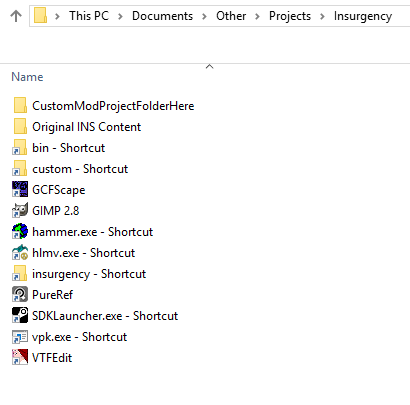Select the insurgency - Shortcut folder item

click(x=89, y=274)
